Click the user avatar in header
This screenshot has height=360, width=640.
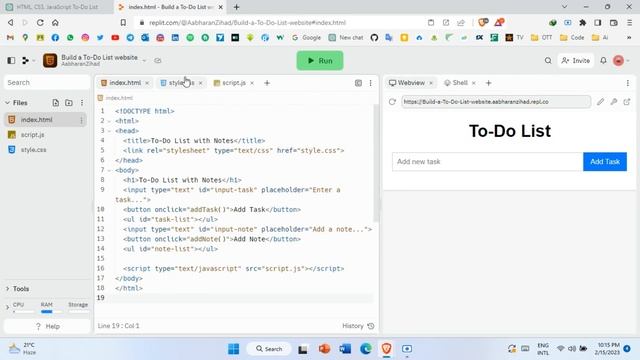click(618, 60)
